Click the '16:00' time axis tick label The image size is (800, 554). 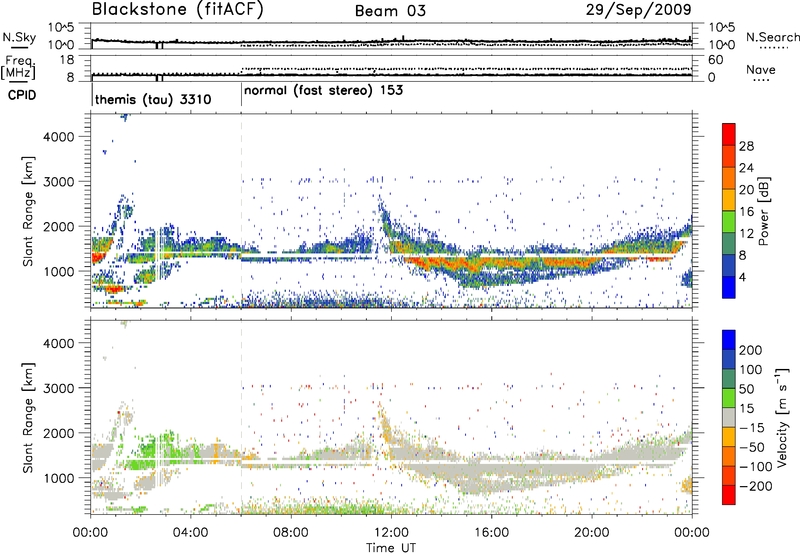point(491,533)
